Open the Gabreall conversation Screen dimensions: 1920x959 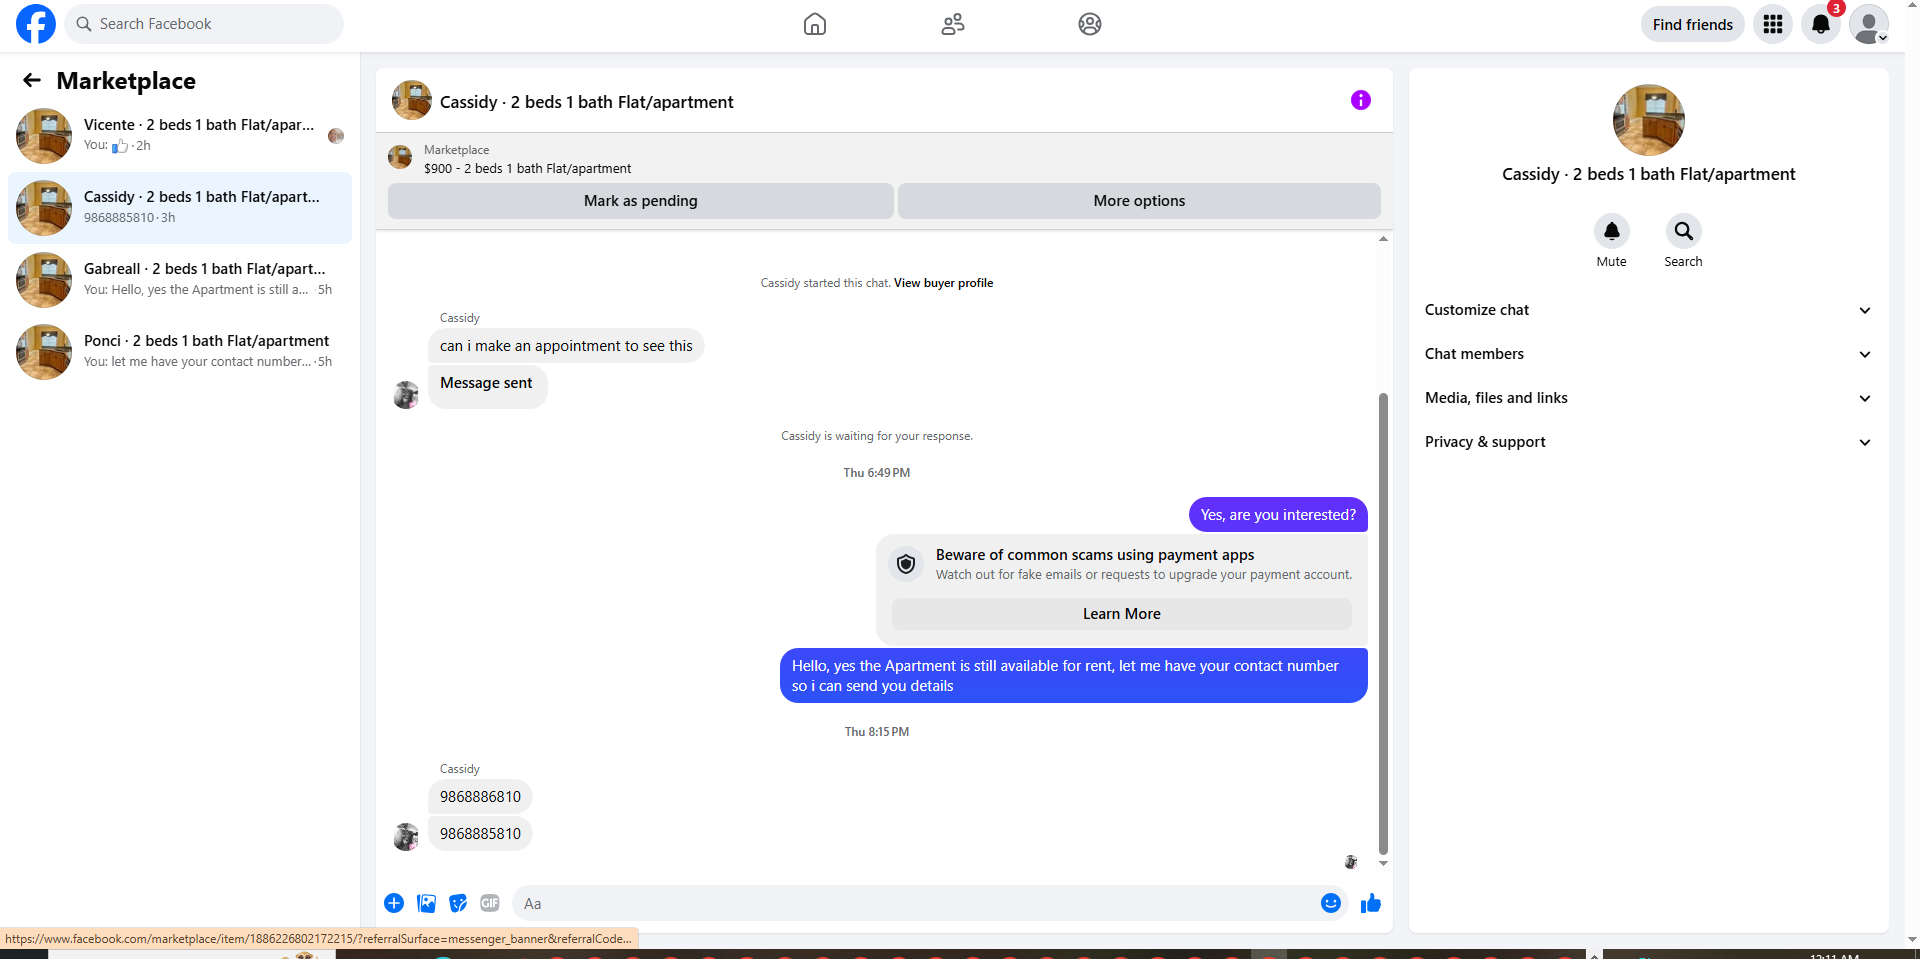180,280
